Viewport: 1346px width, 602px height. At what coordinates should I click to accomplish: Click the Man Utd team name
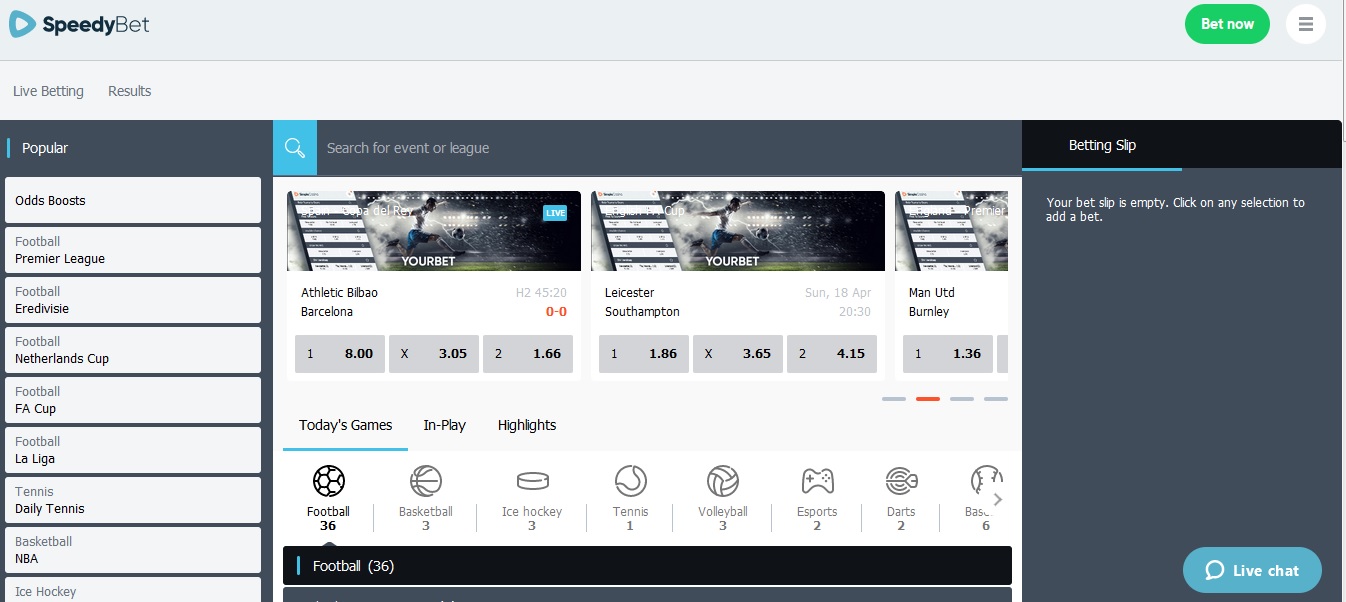[x=932, y=293]
